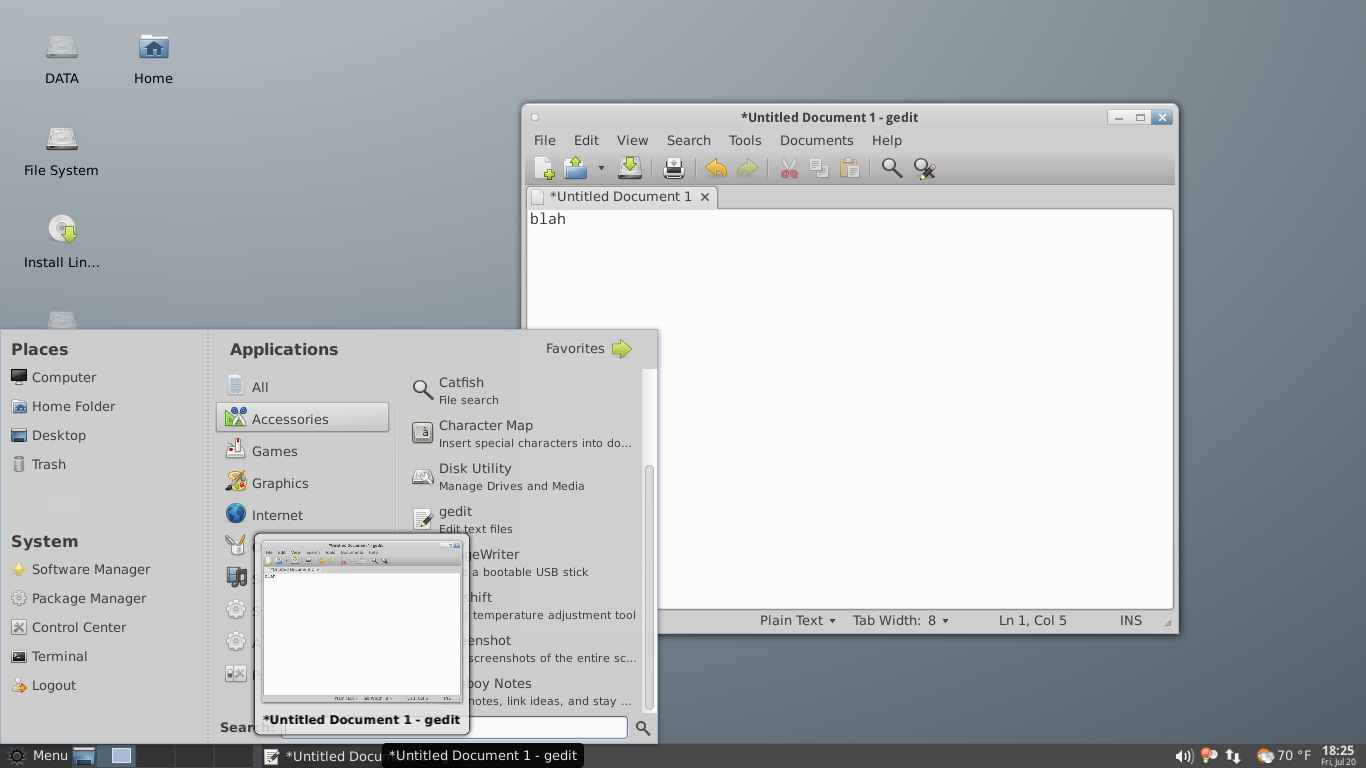
Task: Redo the last edit
Action: tap(747, 168)
